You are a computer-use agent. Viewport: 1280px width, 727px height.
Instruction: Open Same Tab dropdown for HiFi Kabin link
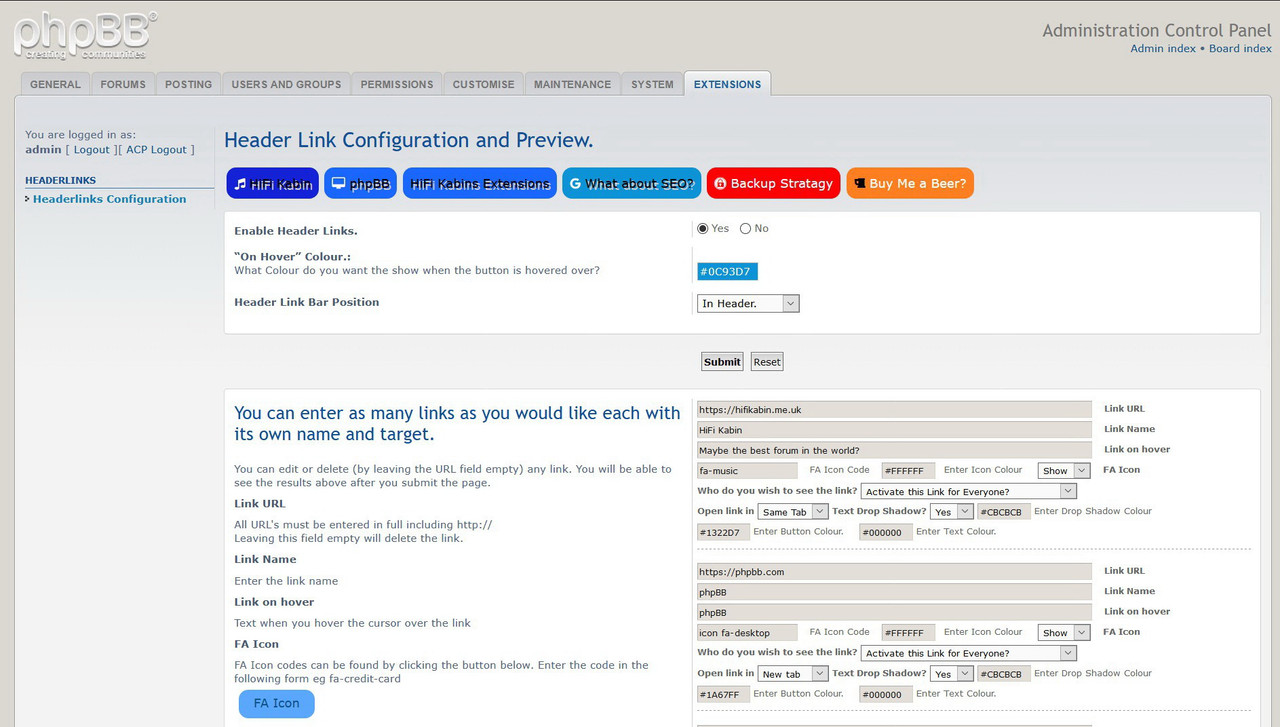pyautogui.click(x=793, y=511)
